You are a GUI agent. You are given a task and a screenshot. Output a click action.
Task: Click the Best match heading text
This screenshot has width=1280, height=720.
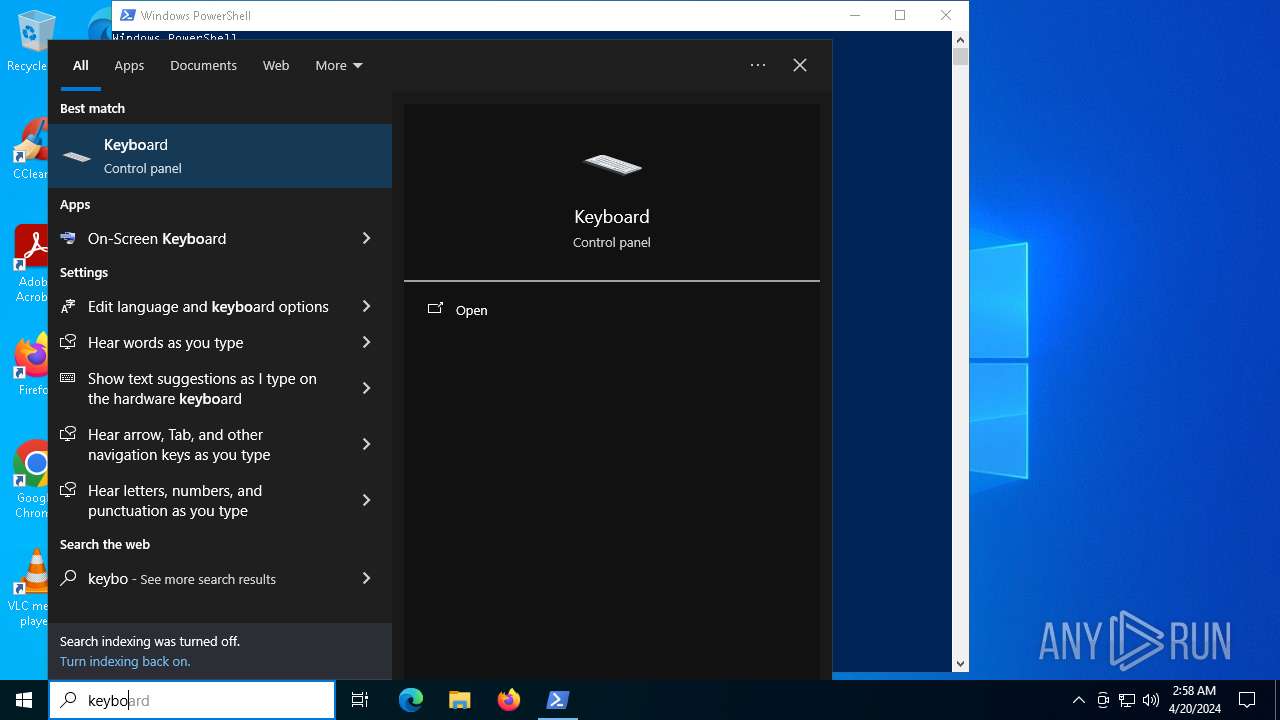(92, 108)
